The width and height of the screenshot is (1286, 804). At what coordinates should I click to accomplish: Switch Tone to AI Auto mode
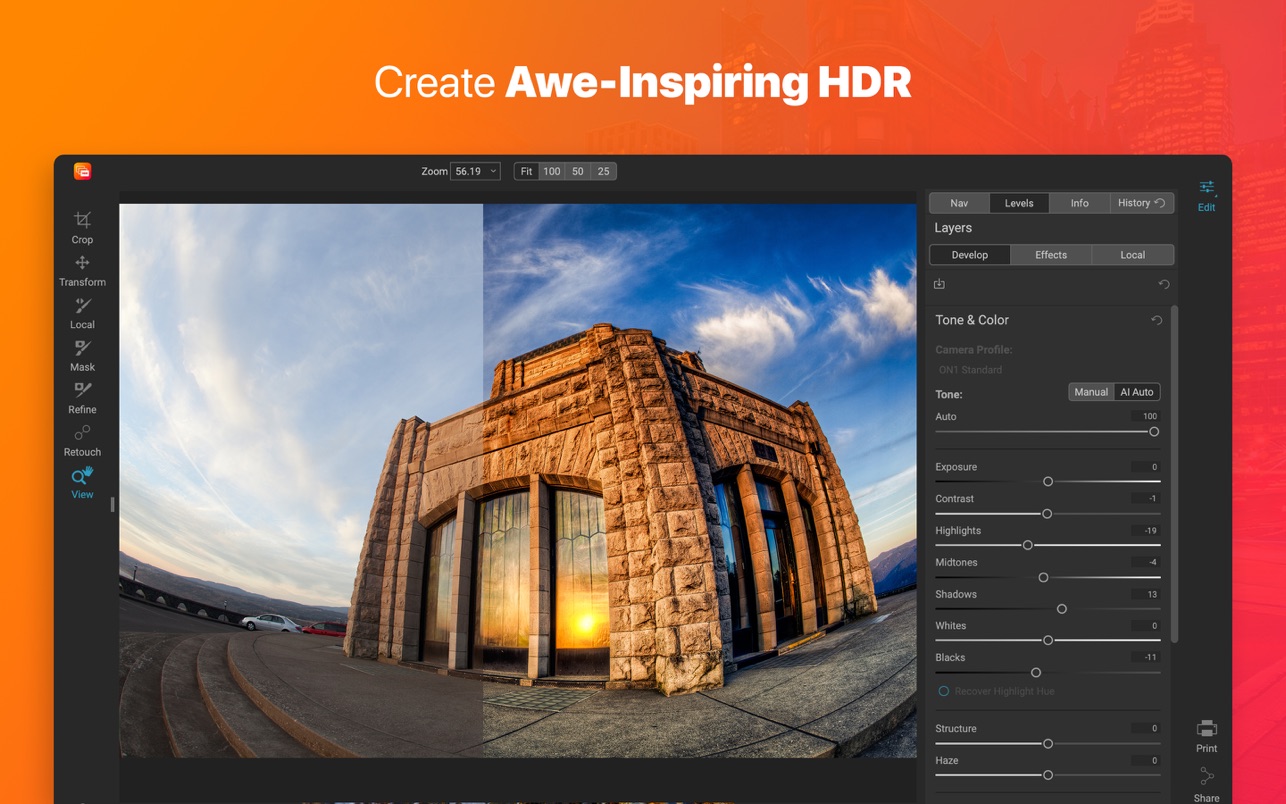click(1139, 392)
